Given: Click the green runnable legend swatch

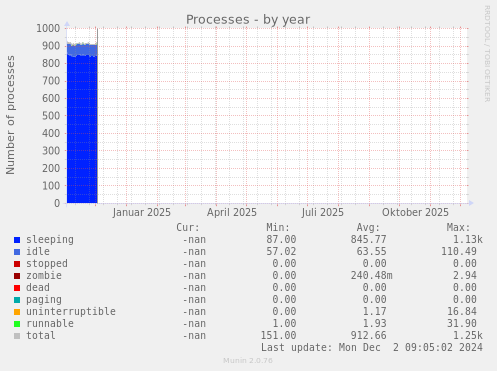Looking at the screenshot, I should click(17, 324).
